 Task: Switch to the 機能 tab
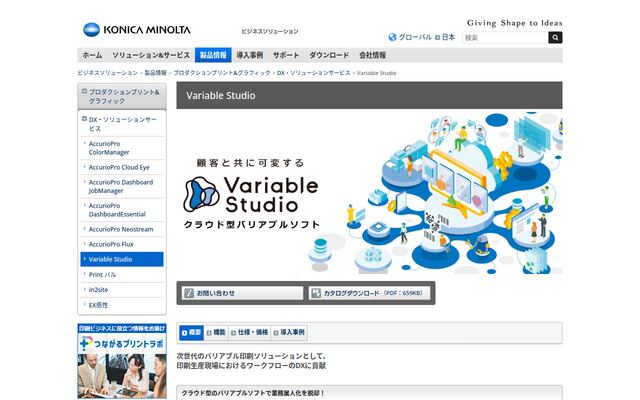point(216,333)
